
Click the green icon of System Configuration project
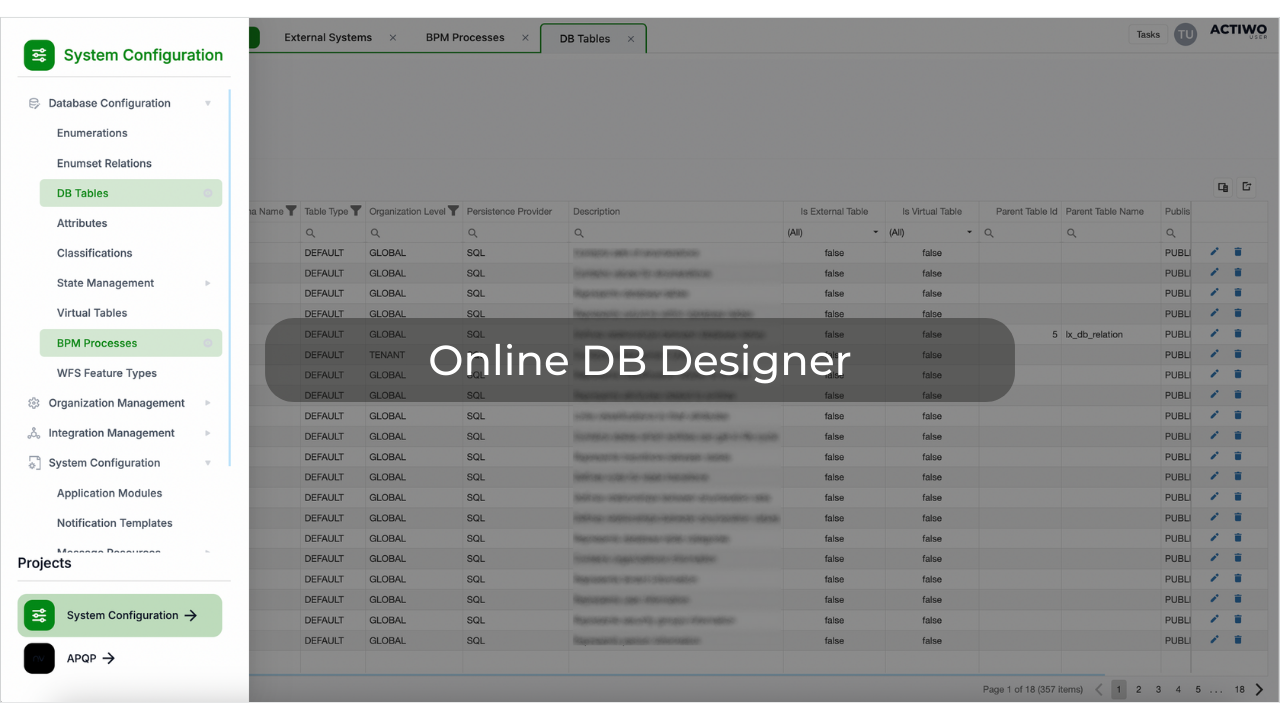[x=39, y=615]
